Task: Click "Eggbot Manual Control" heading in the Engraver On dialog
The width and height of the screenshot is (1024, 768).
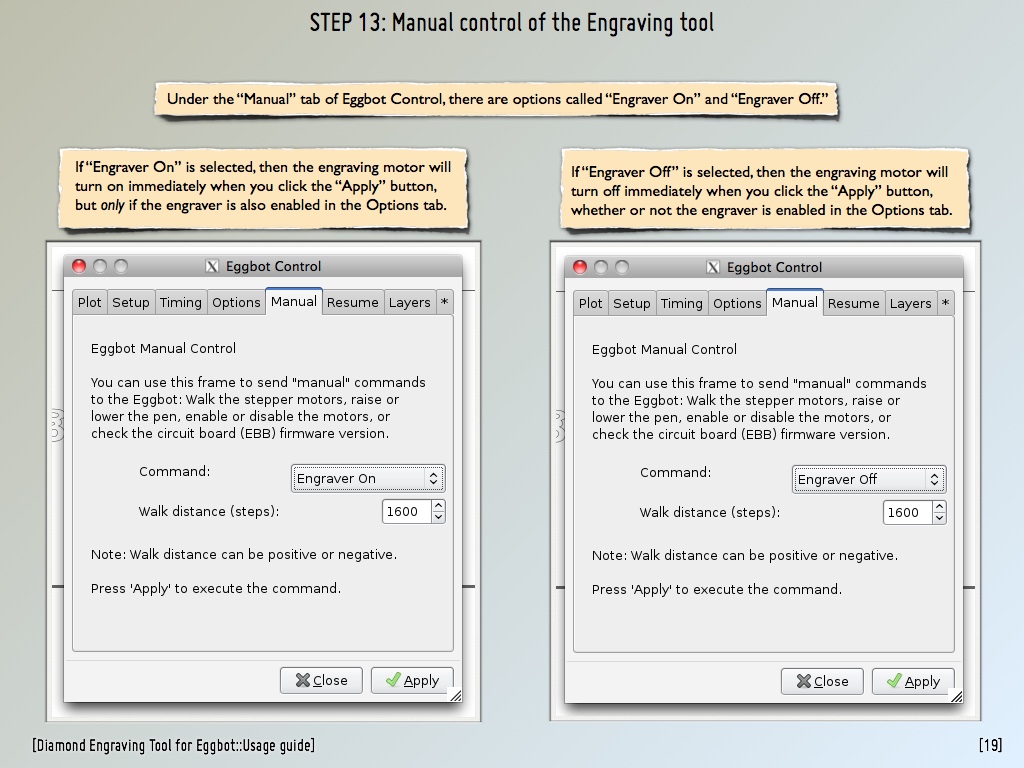Action: coord(163,349)
